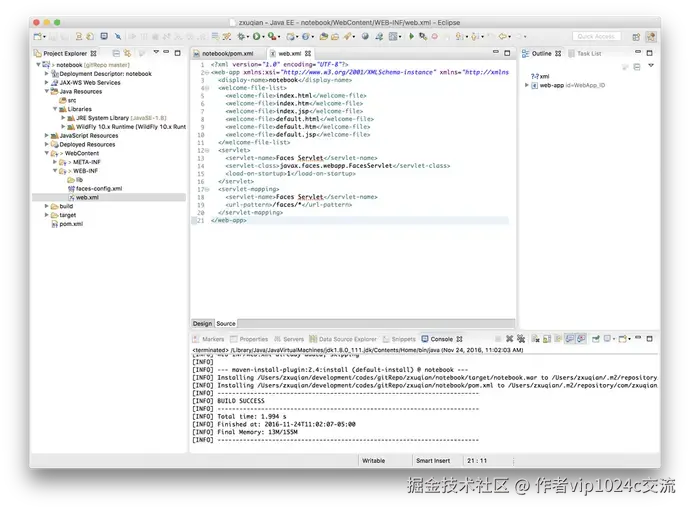The height and width of the screenshot is (510, 690).
Task: Open the Snippets tab
Action: pyautogui.click(x=399, y=339)
